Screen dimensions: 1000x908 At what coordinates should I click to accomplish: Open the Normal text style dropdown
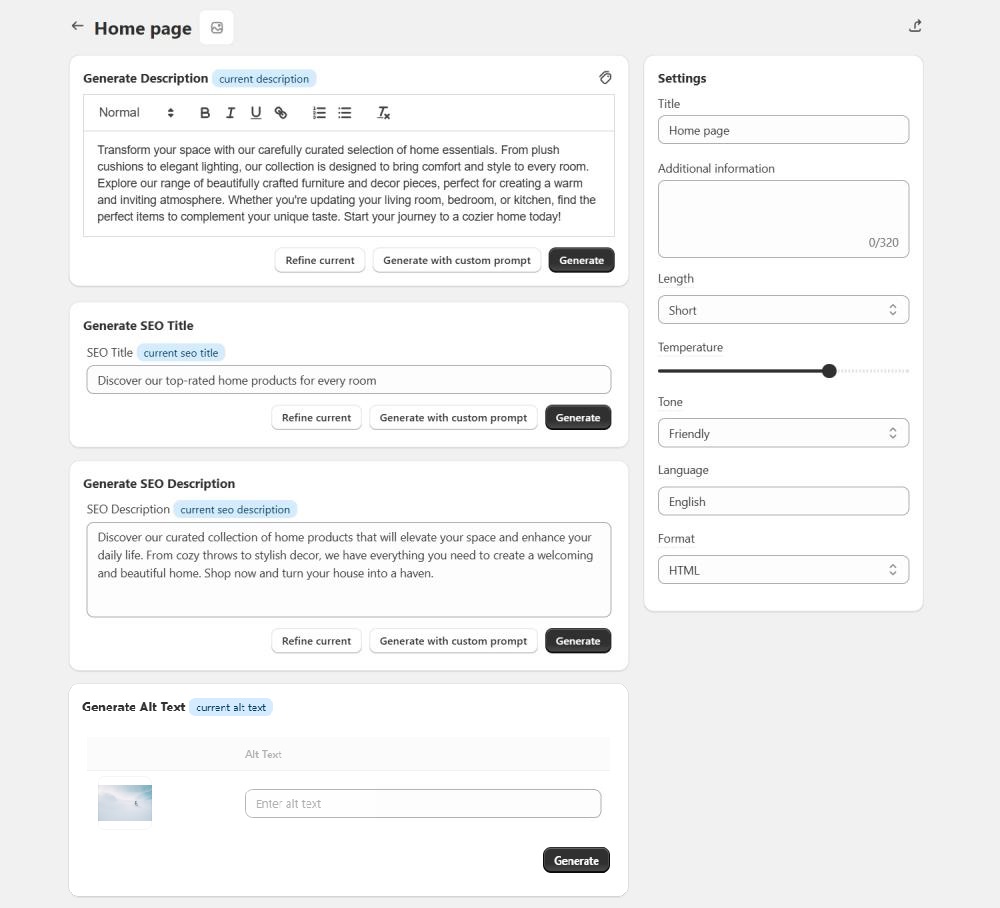pos(136,113)
